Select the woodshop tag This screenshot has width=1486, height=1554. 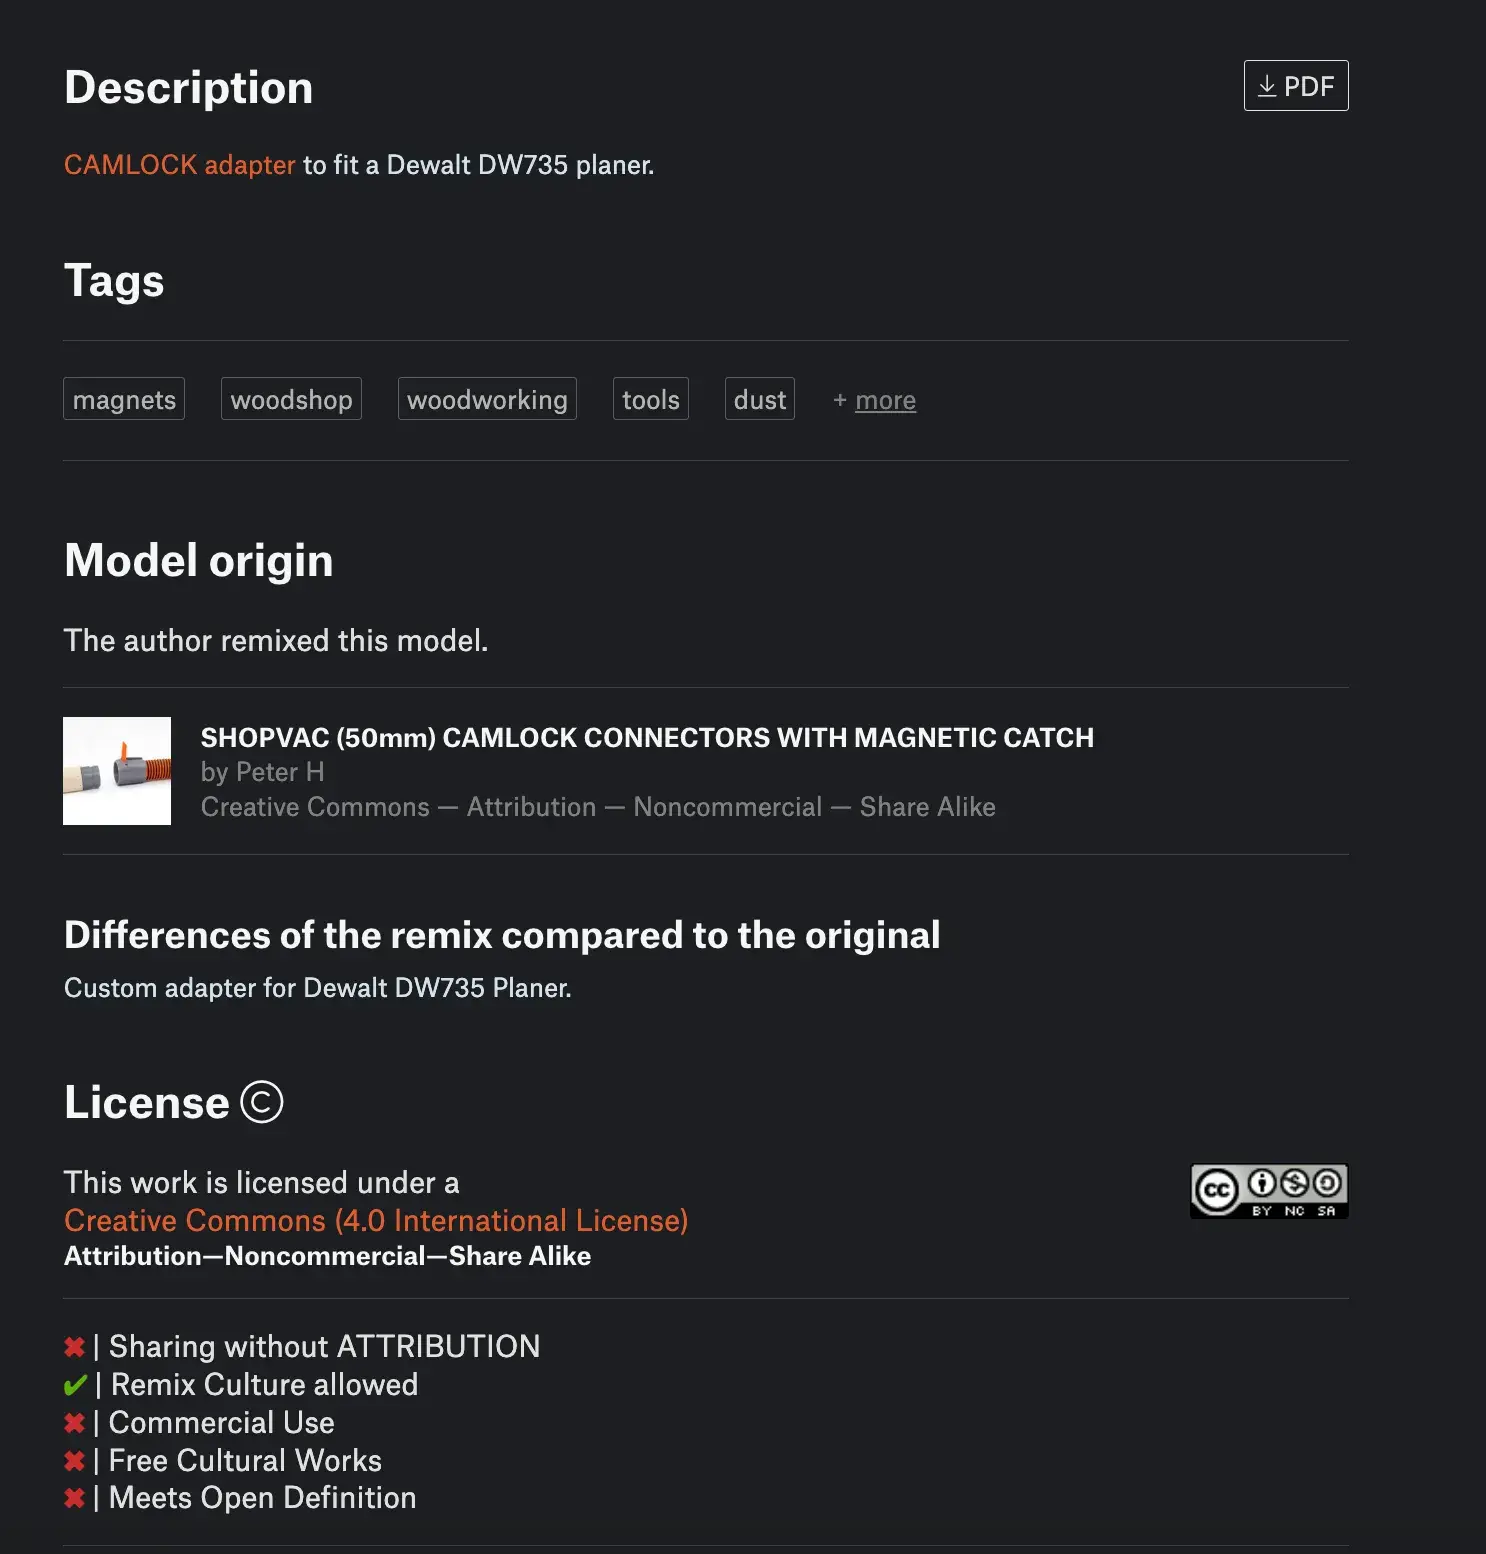coord(291,399)
